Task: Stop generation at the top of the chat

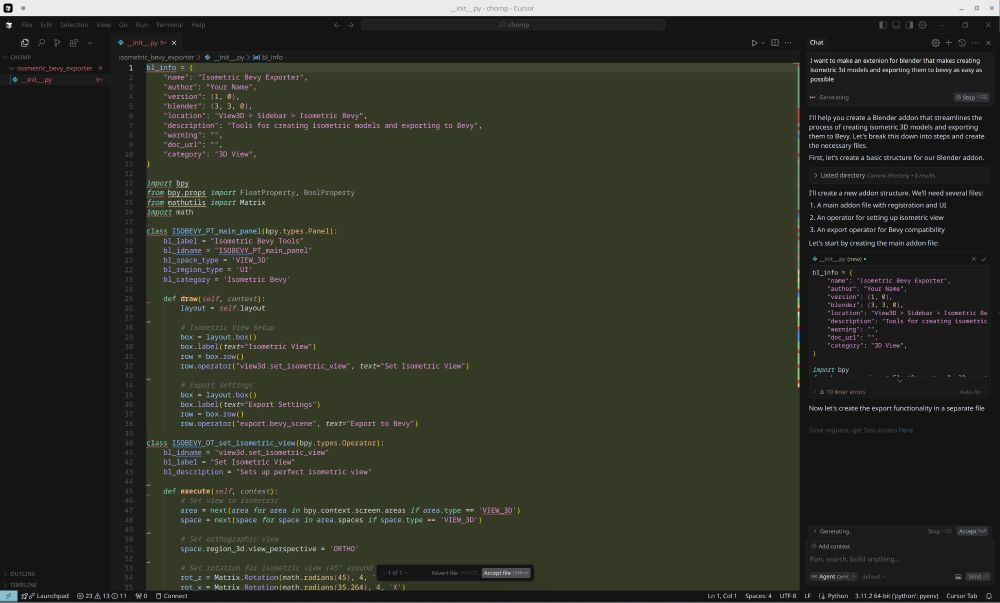Action: point(971,98)
